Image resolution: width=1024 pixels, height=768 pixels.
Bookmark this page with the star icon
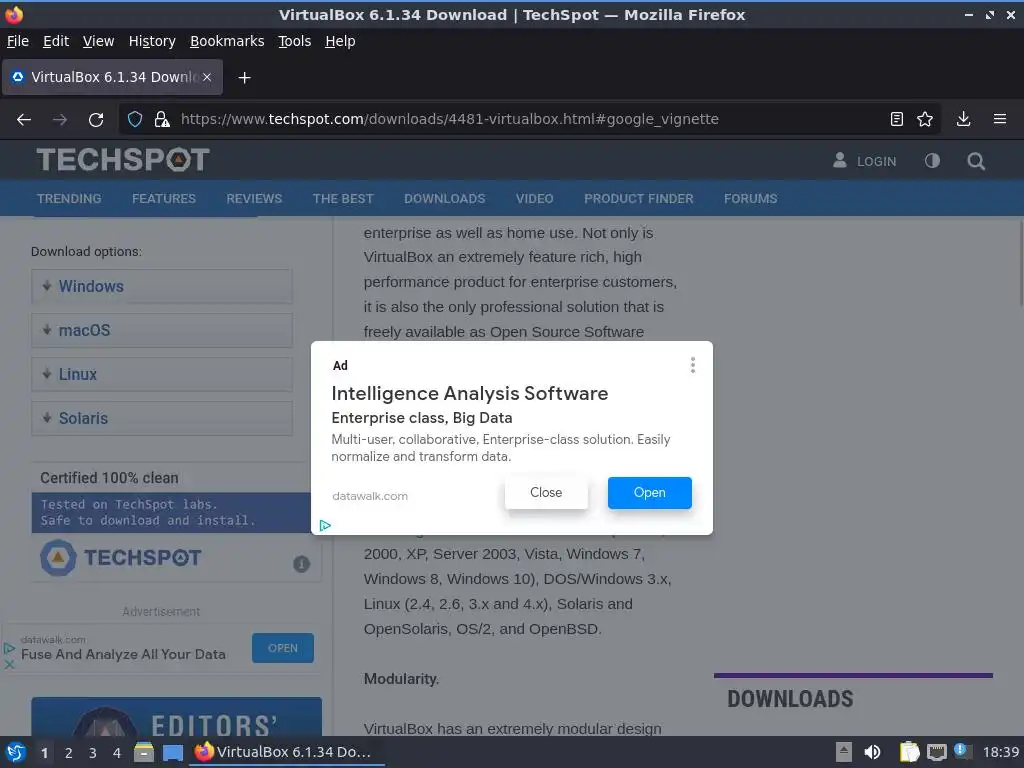click(x=925, y=119)
